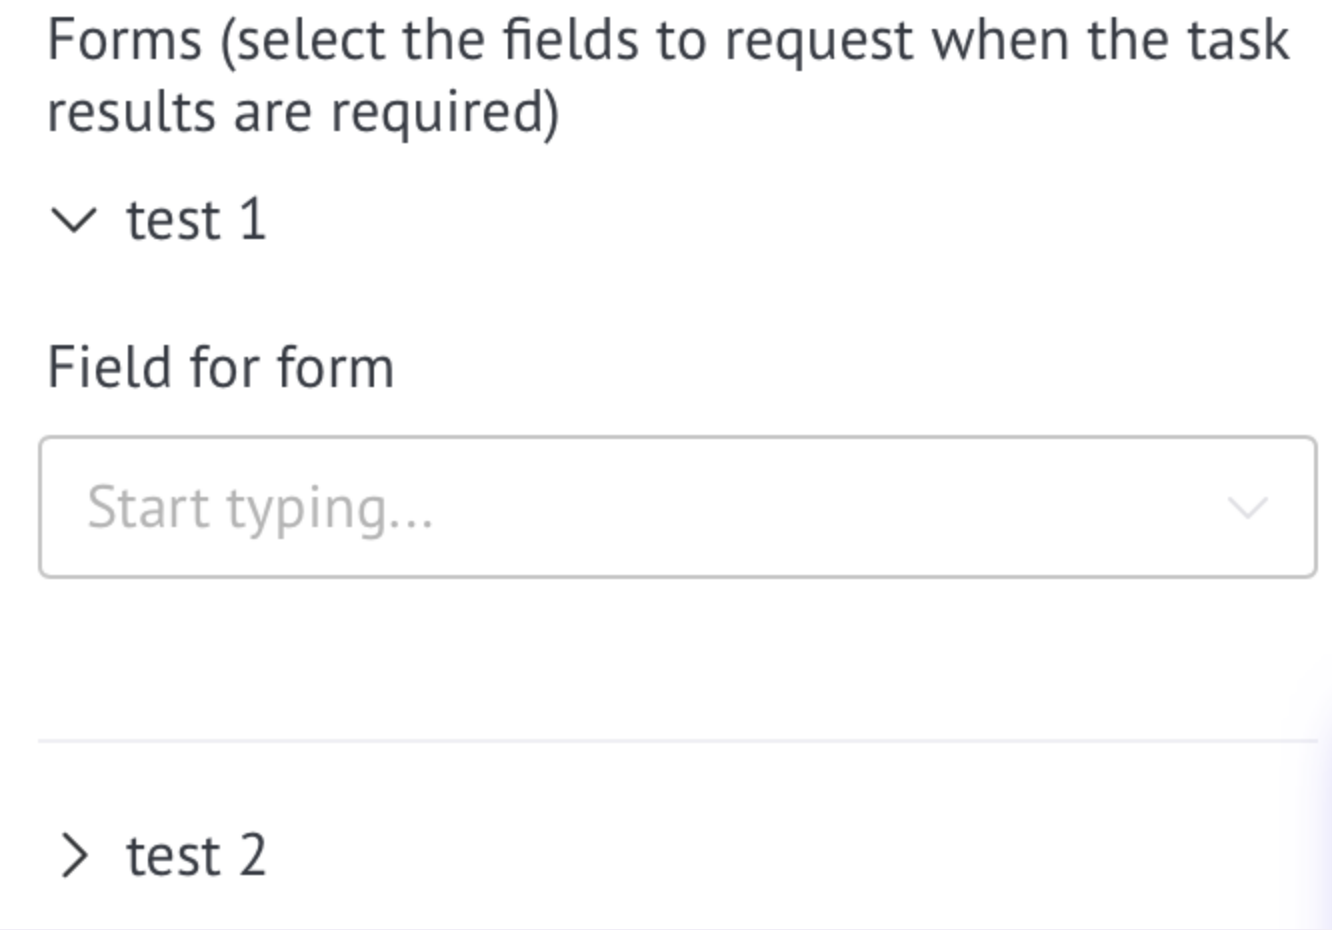Click the 'select the fields to request' text

[x=567, y=42]
